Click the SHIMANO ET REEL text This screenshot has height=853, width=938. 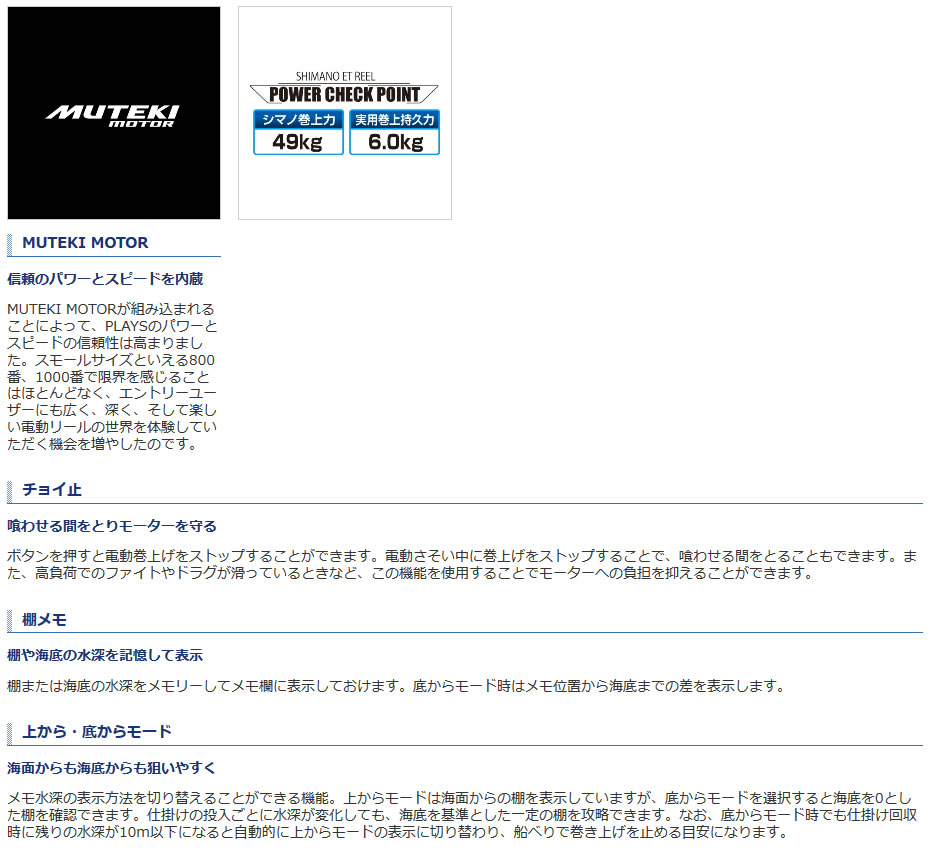click(x=344, y=76)
